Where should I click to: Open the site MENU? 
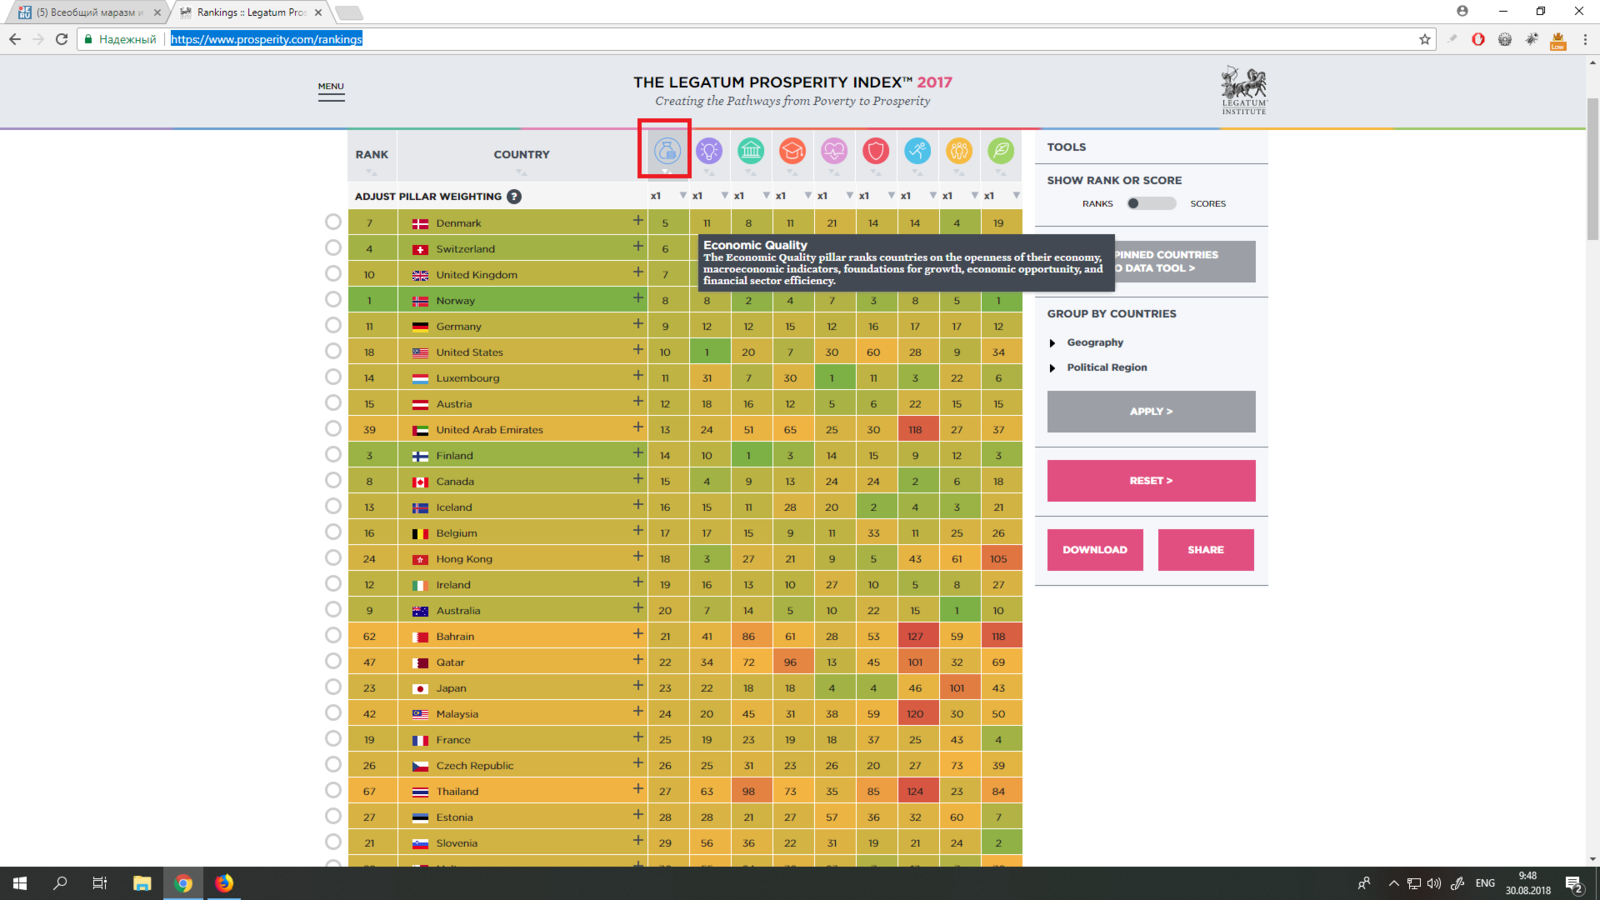331,88
